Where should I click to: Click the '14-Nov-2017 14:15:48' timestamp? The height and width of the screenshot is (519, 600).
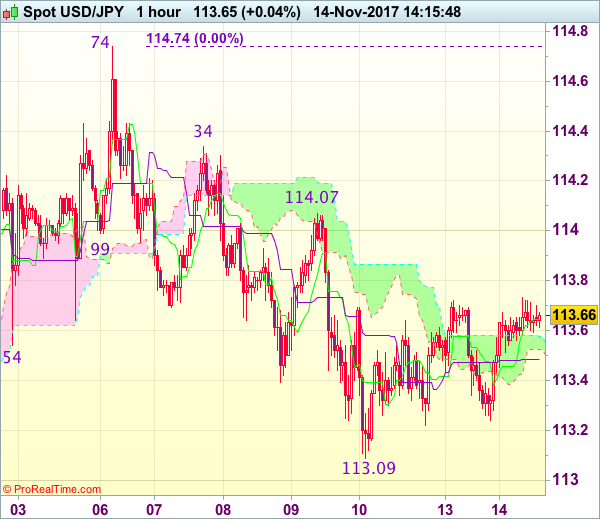[387, 12]
